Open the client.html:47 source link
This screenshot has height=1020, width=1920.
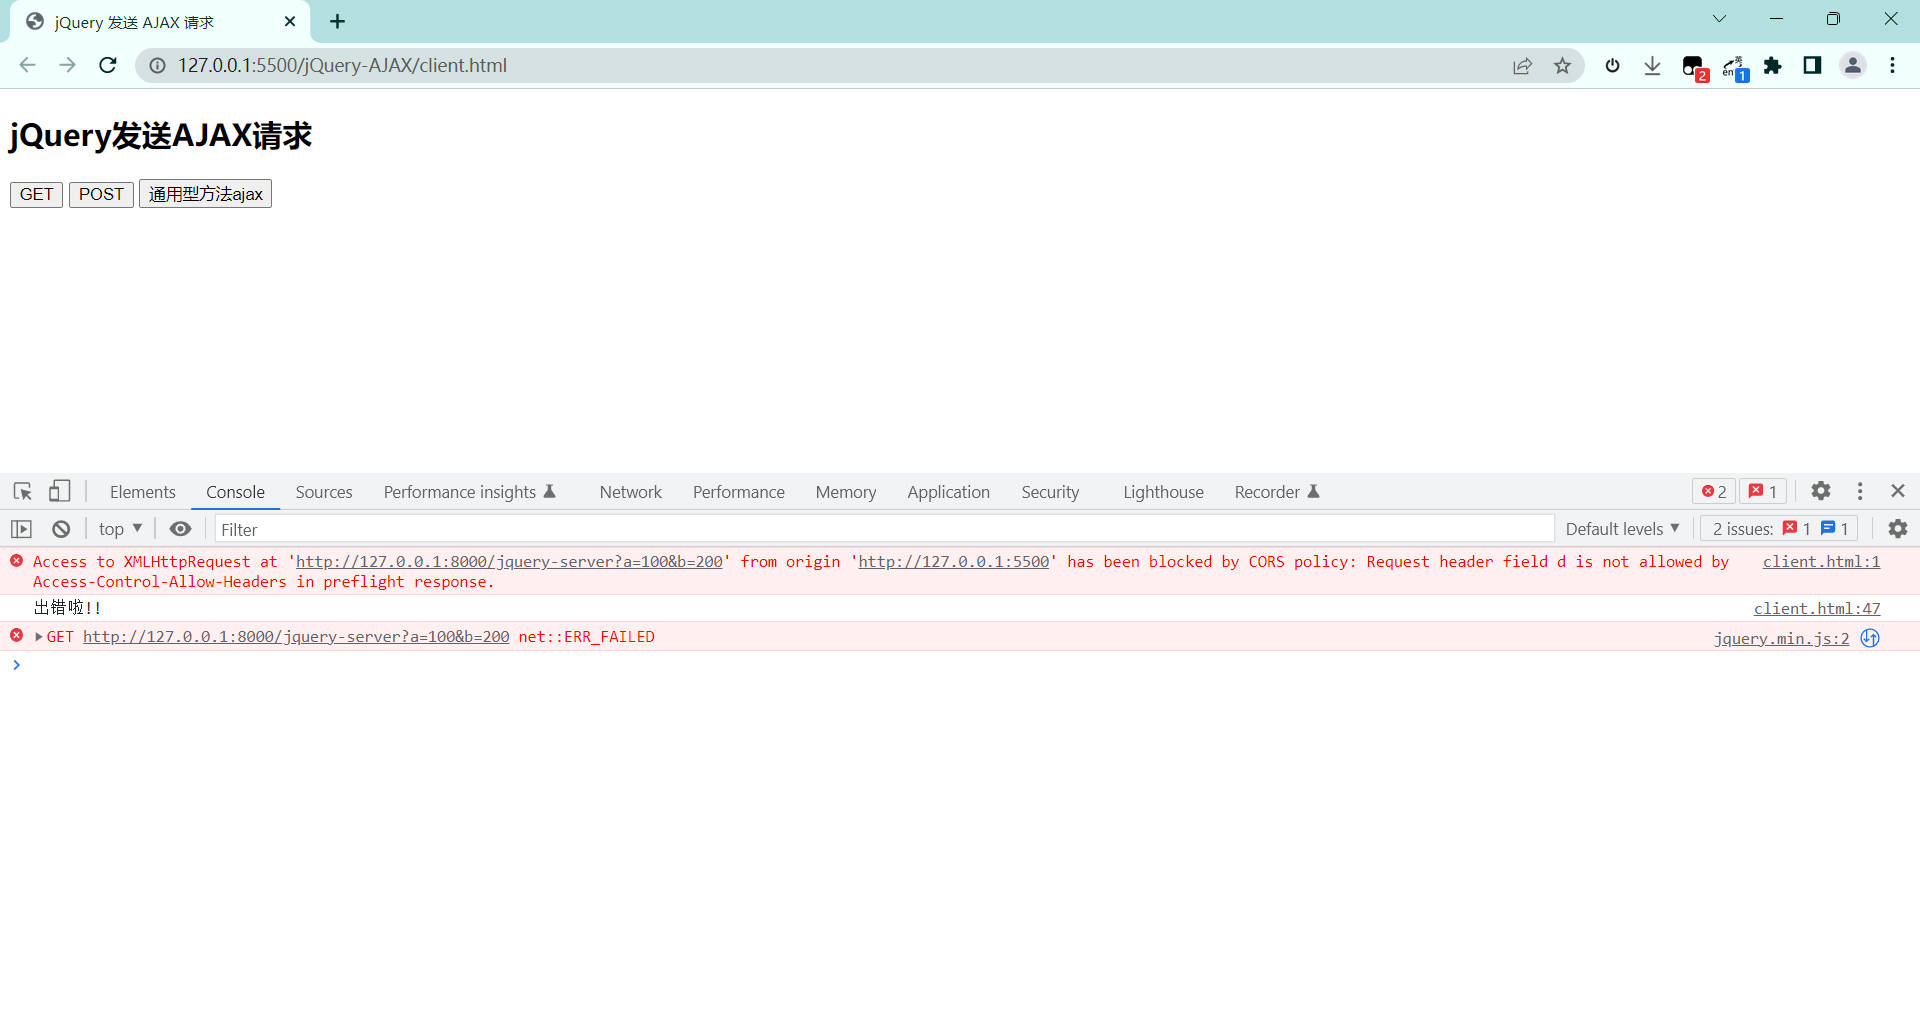pos(1816,609)
